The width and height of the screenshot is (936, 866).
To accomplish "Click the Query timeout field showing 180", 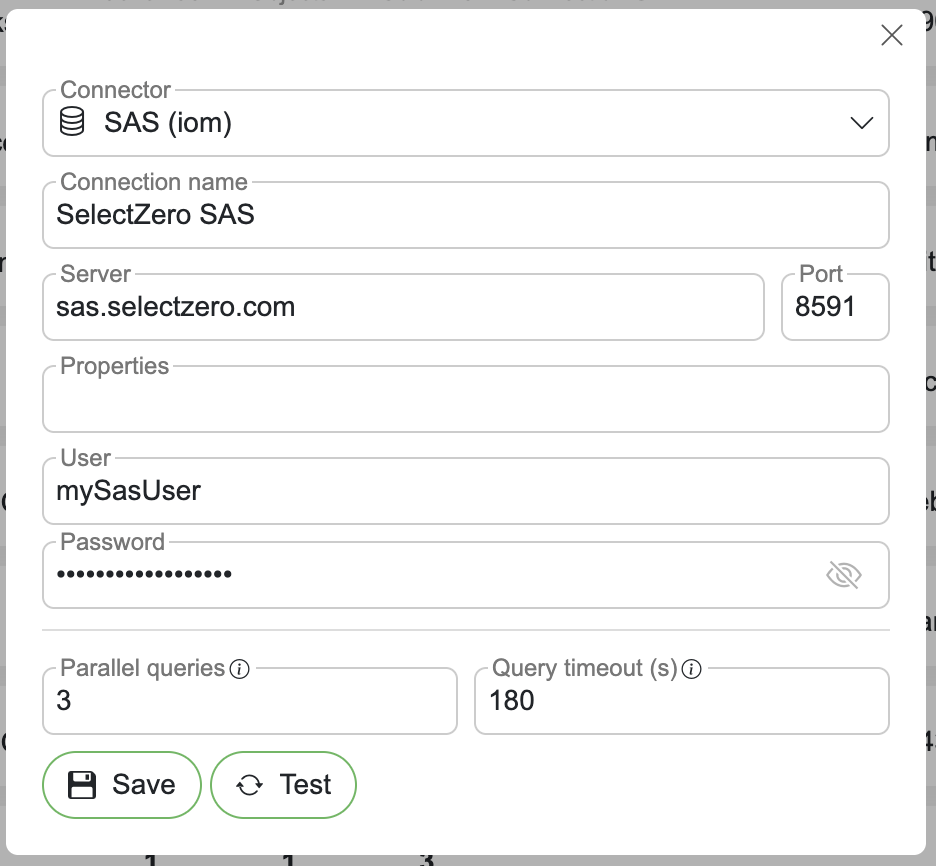I will click(681, 701).
